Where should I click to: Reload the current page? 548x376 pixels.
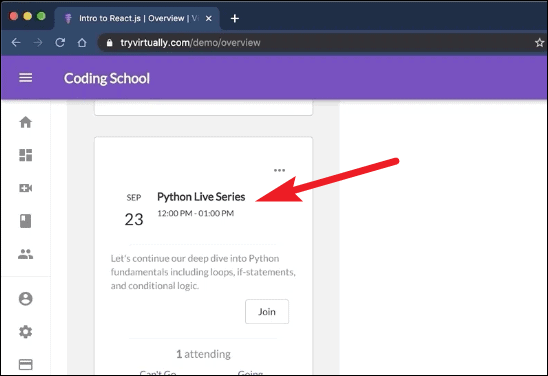tap(60, 43)
